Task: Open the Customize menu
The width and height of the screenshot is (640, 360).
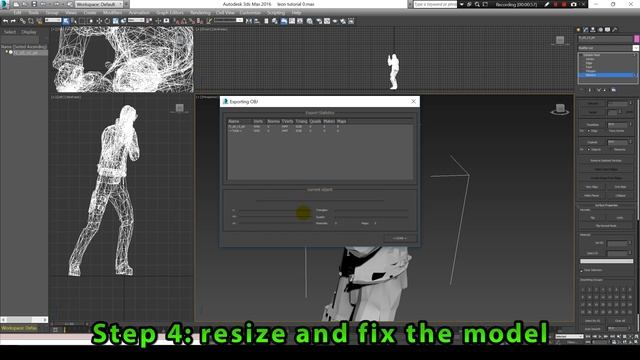Action: pos(250,13)
